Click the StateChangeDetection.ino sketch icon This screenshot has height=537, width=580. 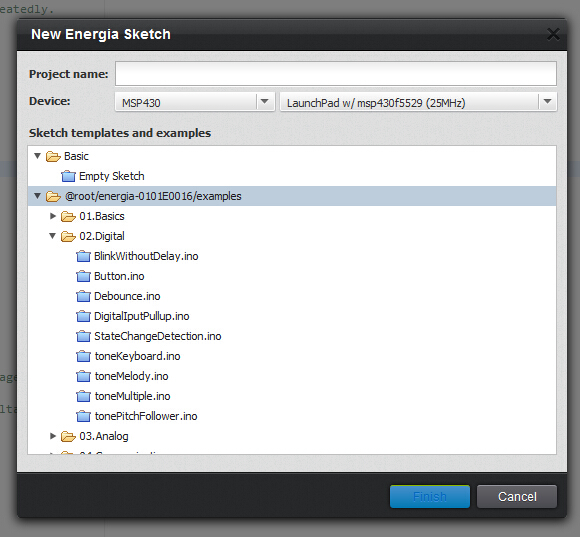coord(83,336)
